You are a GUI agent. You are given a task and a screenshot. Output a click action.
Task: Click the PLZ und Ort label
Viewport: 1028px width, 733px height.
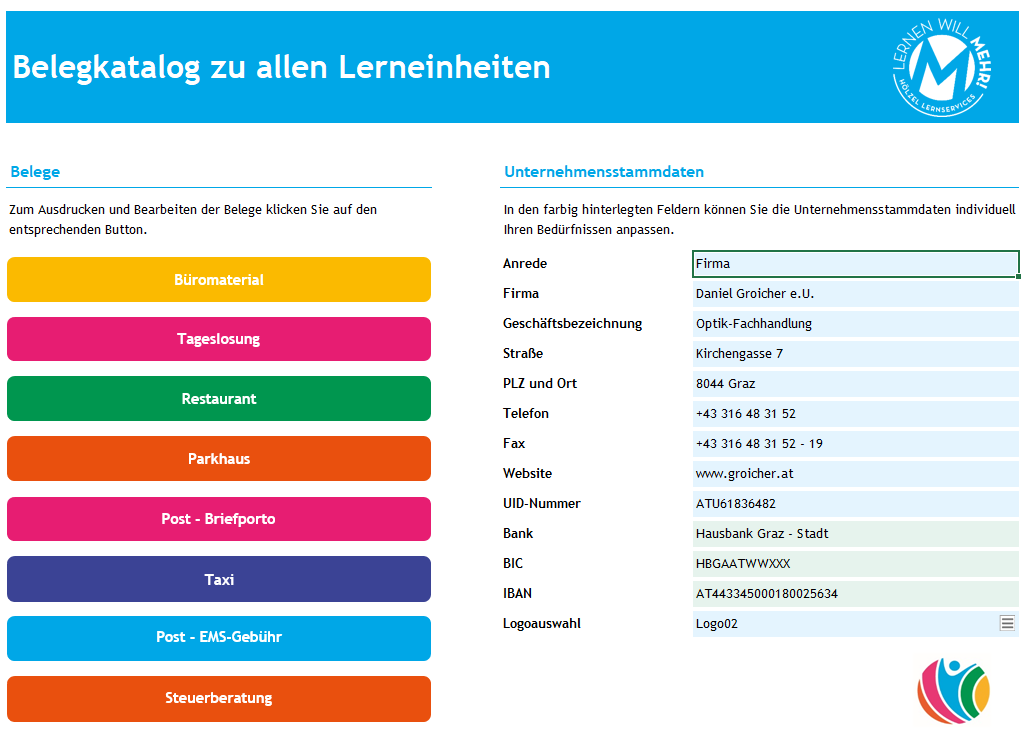(x=540, y=384)
